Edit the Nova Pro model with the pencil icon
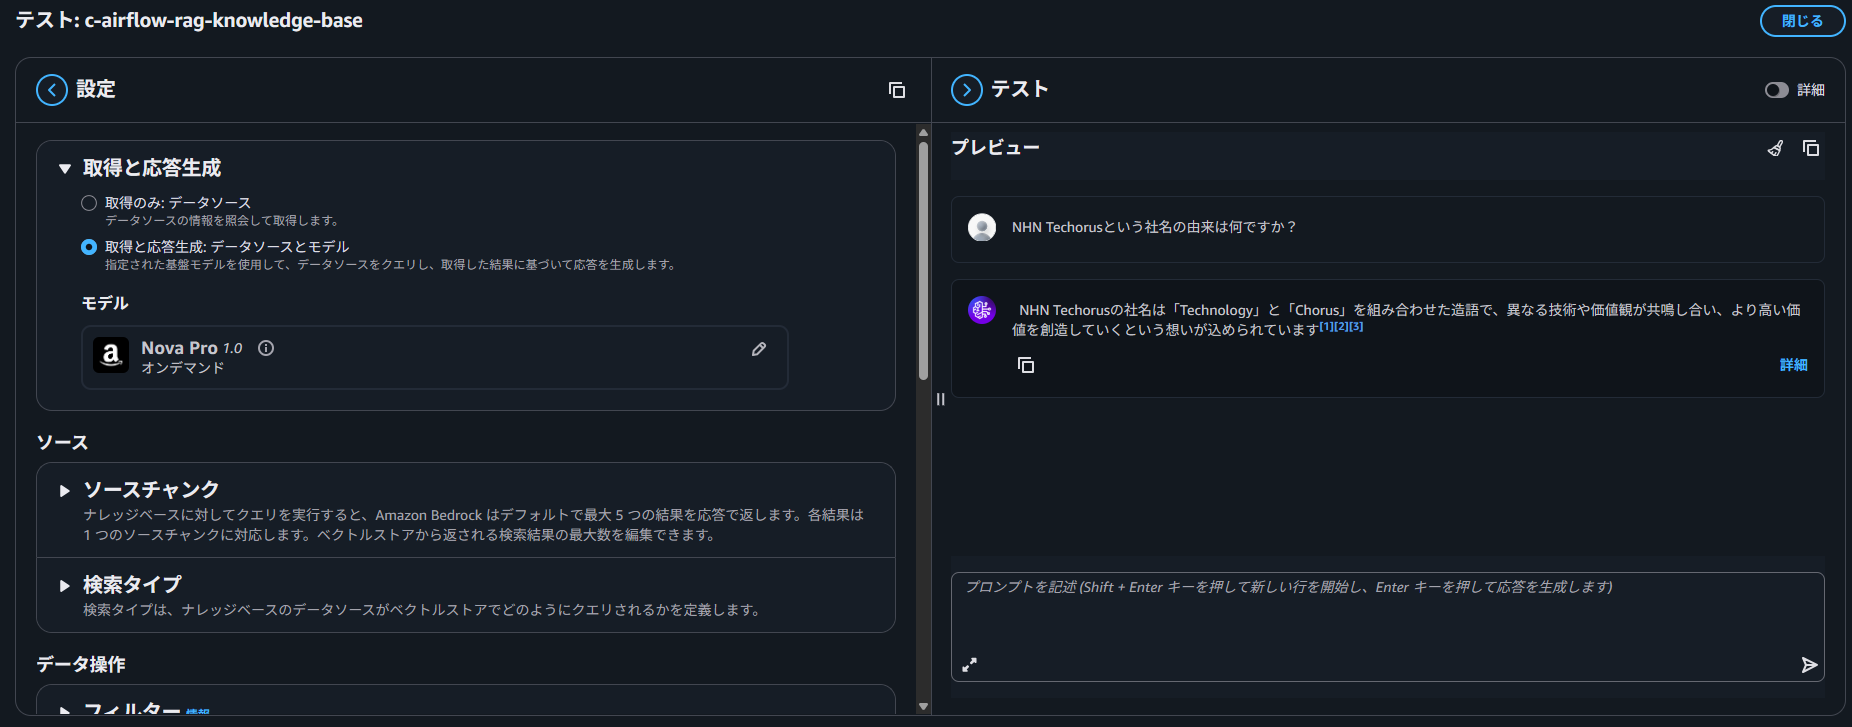Screen dimensions: 1852x727 tap(759, 349)
